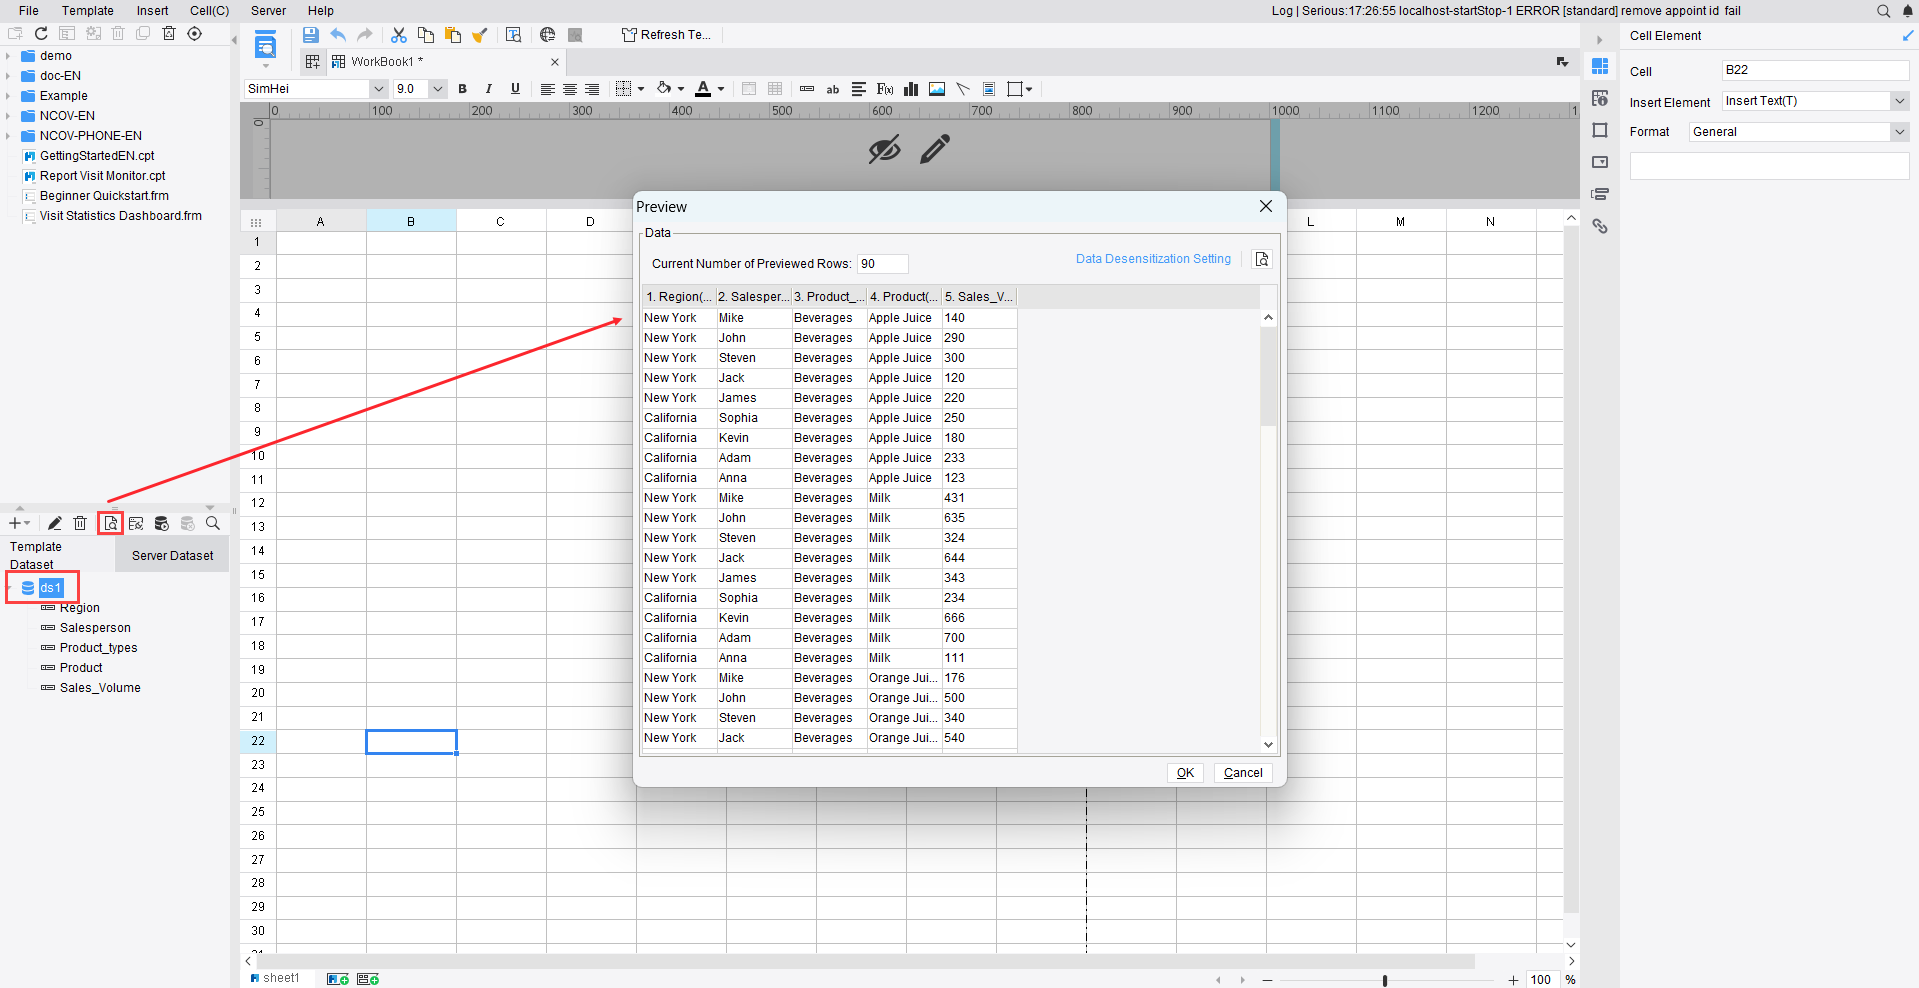Click the zoom slider handle
The image size is (1919, 988).
(1385, 980)
